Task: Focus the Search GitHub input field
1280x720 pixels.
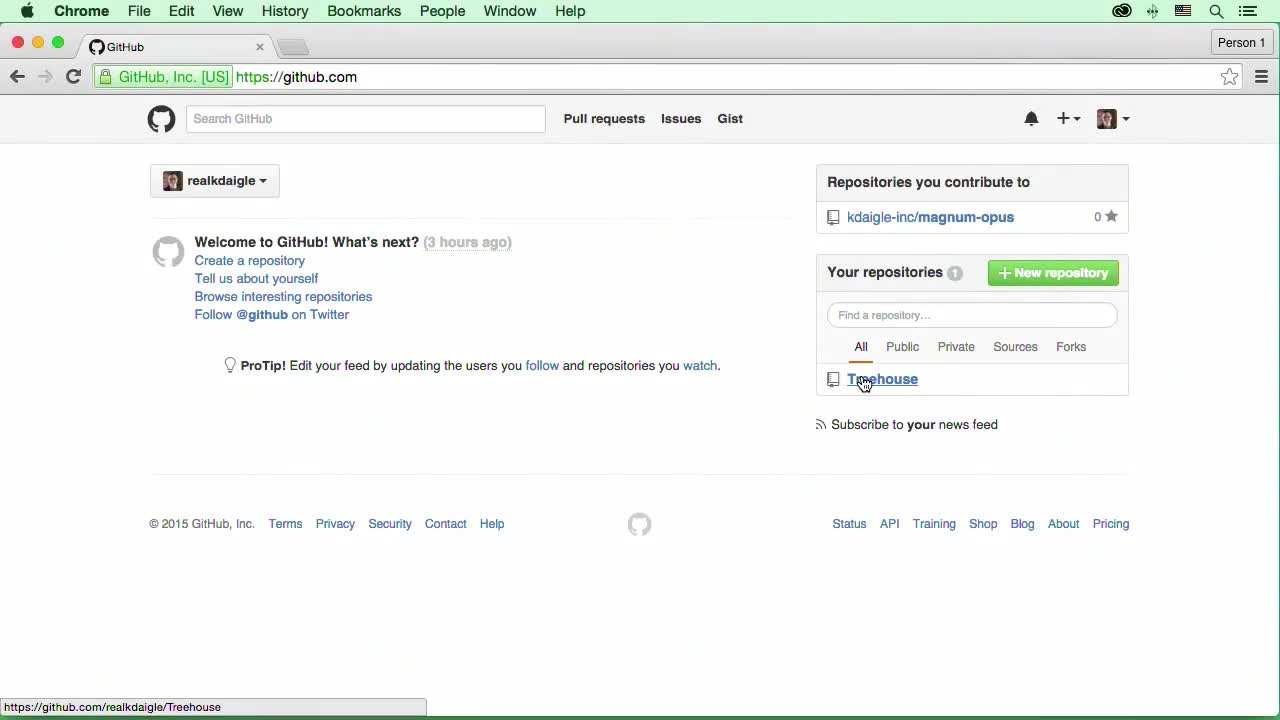Action: click(365, 119)
